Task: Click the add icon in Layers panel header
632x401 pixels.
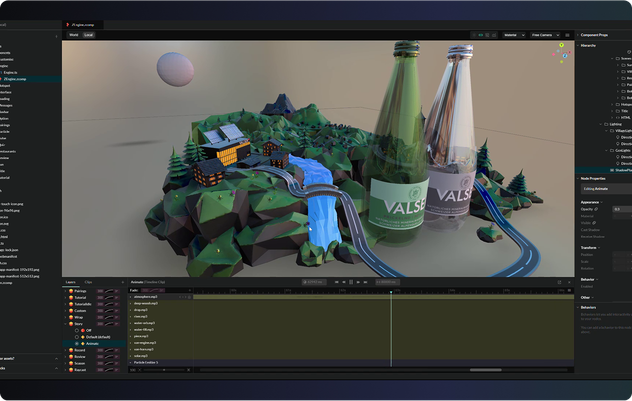Action: click(121, 282)
